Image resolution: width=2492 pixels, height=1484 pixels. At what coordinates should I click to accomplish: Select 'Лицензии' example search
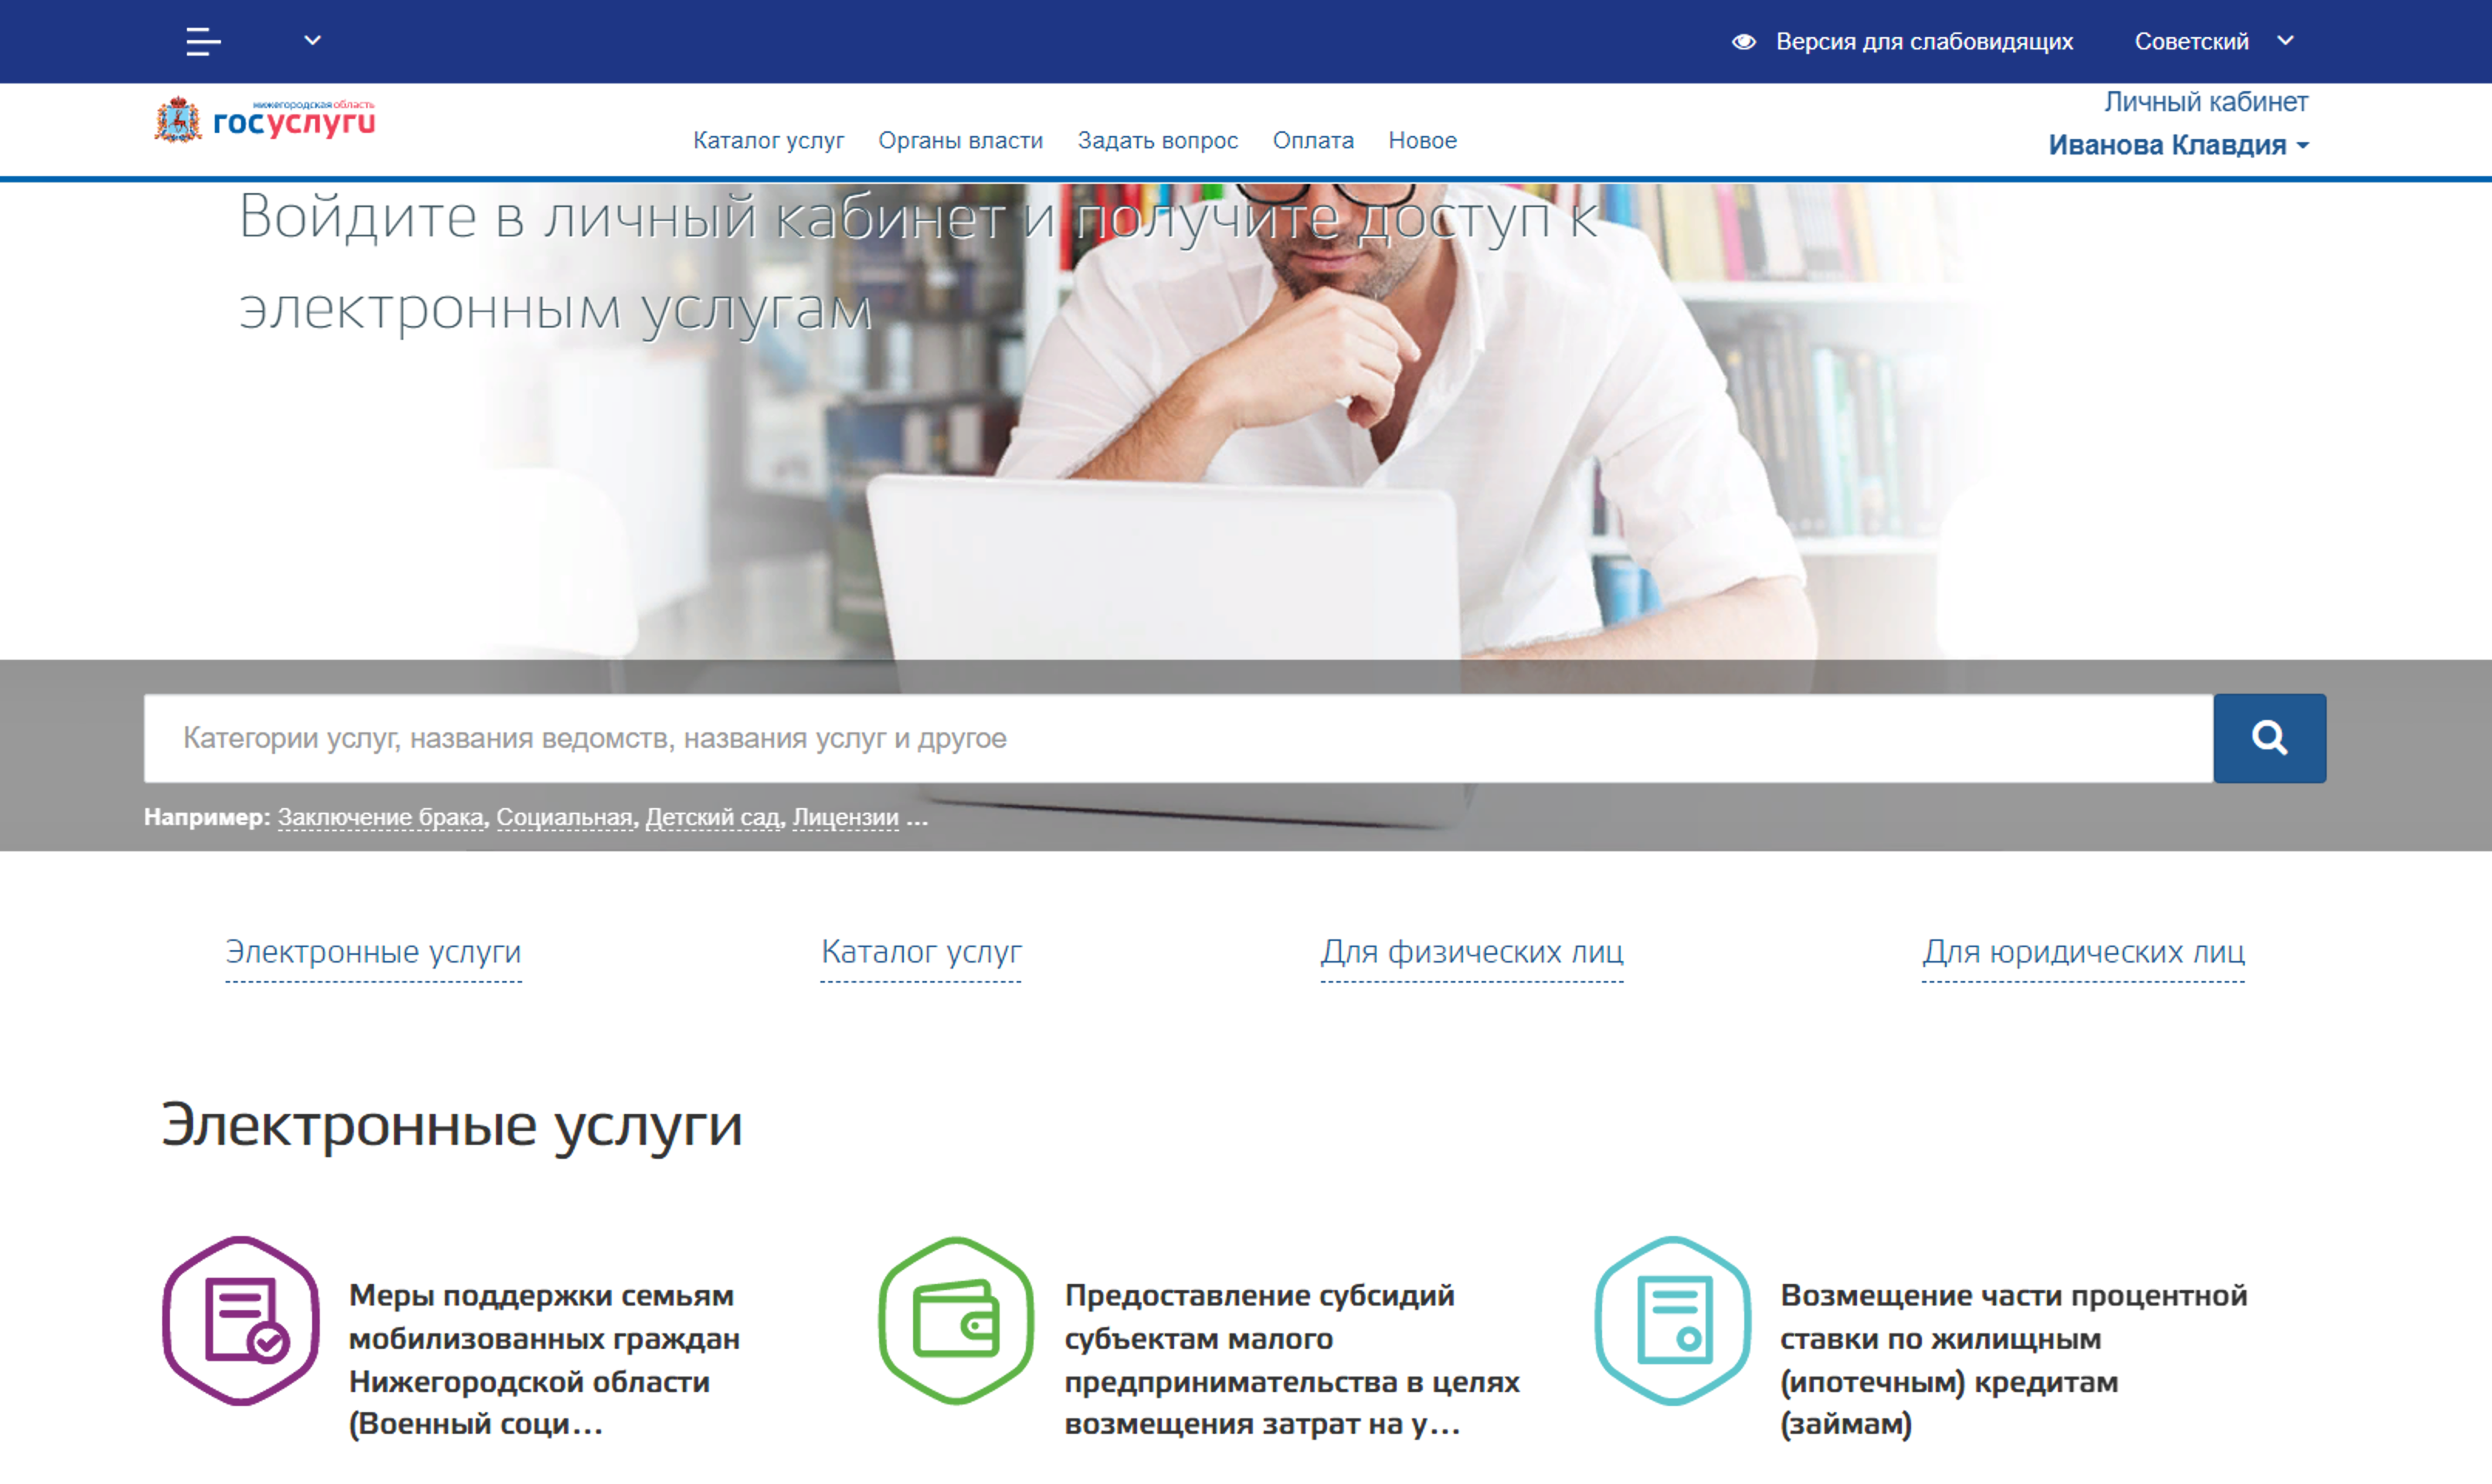[845, 817]
